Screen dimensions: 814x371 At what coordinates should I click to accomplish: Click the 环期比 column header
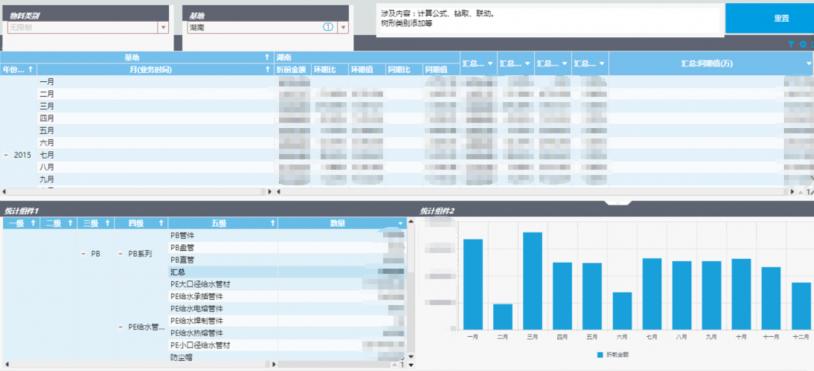pyautogui.click(x=329, y=69)
